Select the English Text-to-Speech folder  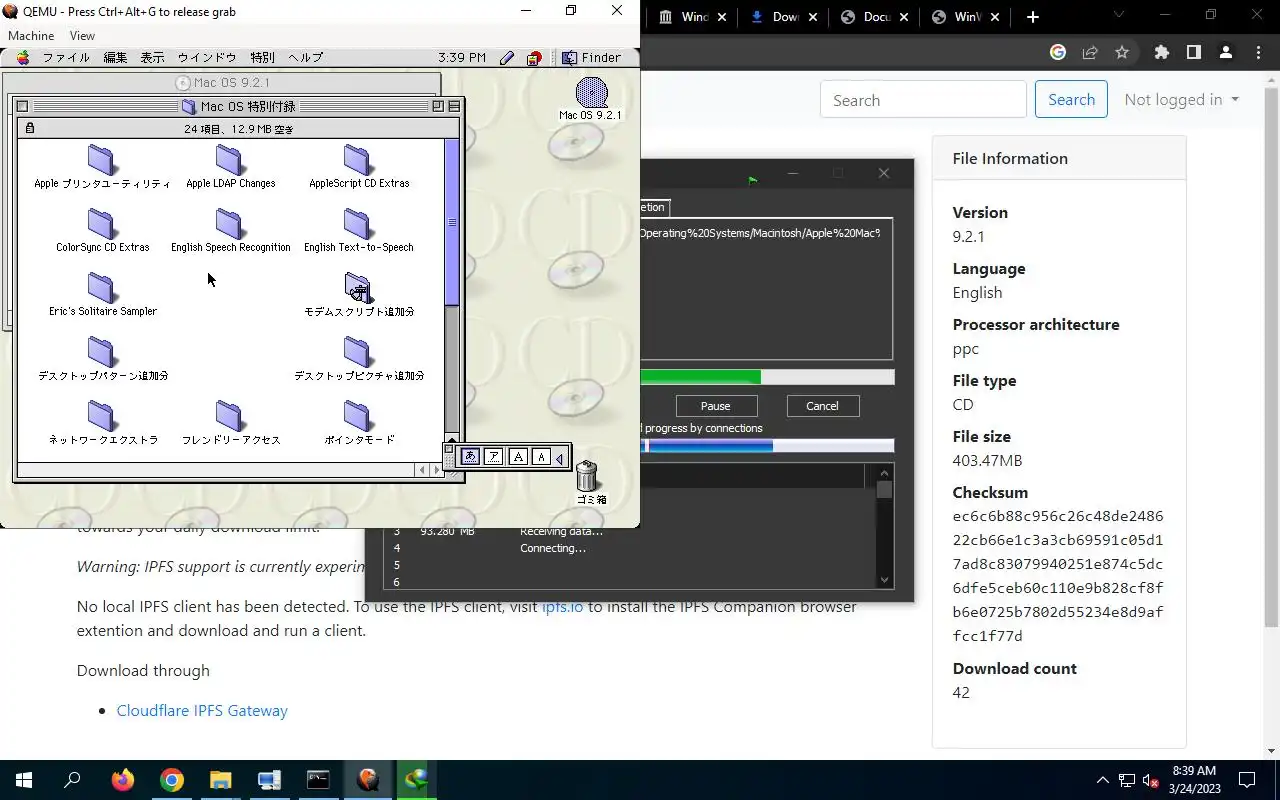click(358, 231)
